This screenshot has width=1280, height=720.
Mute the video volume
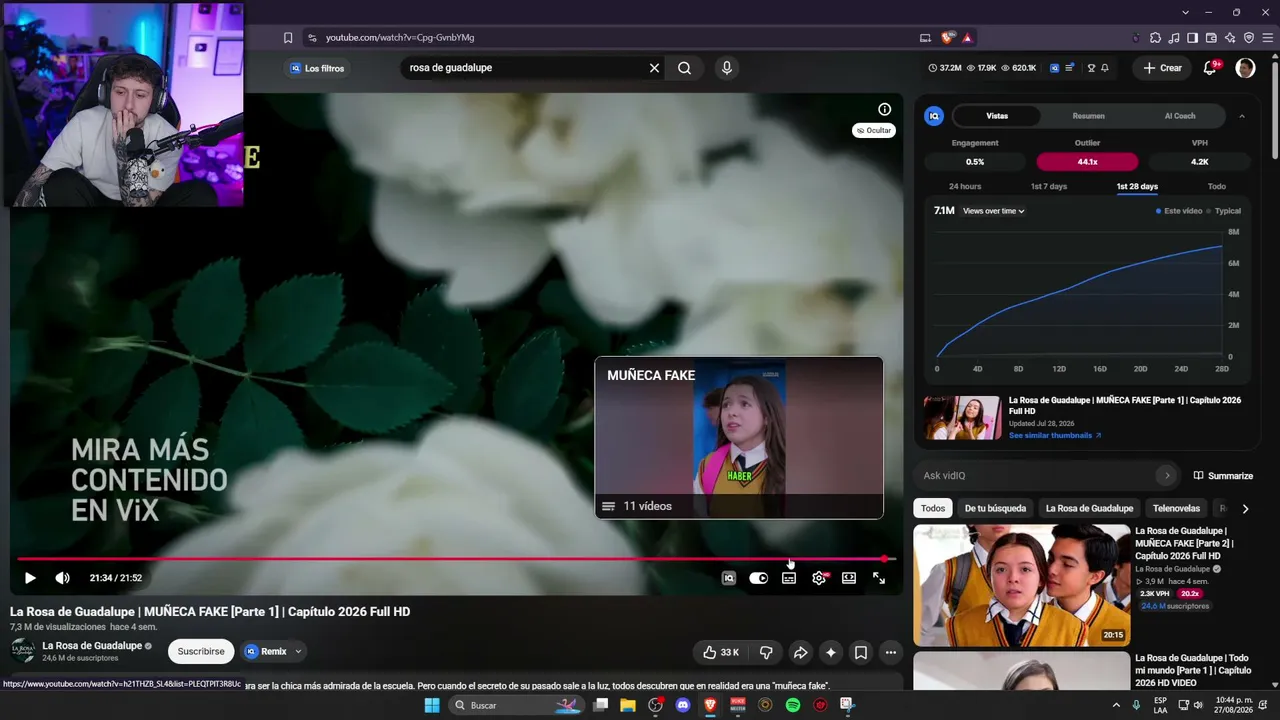[62, 578]
